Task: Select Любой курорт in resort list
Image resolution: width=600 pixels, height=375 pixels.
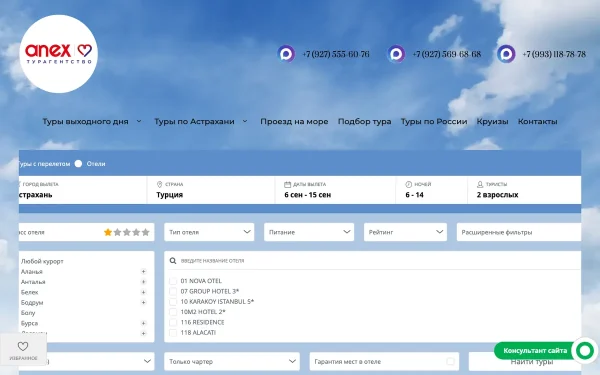Action: click(x=42, y=261)
